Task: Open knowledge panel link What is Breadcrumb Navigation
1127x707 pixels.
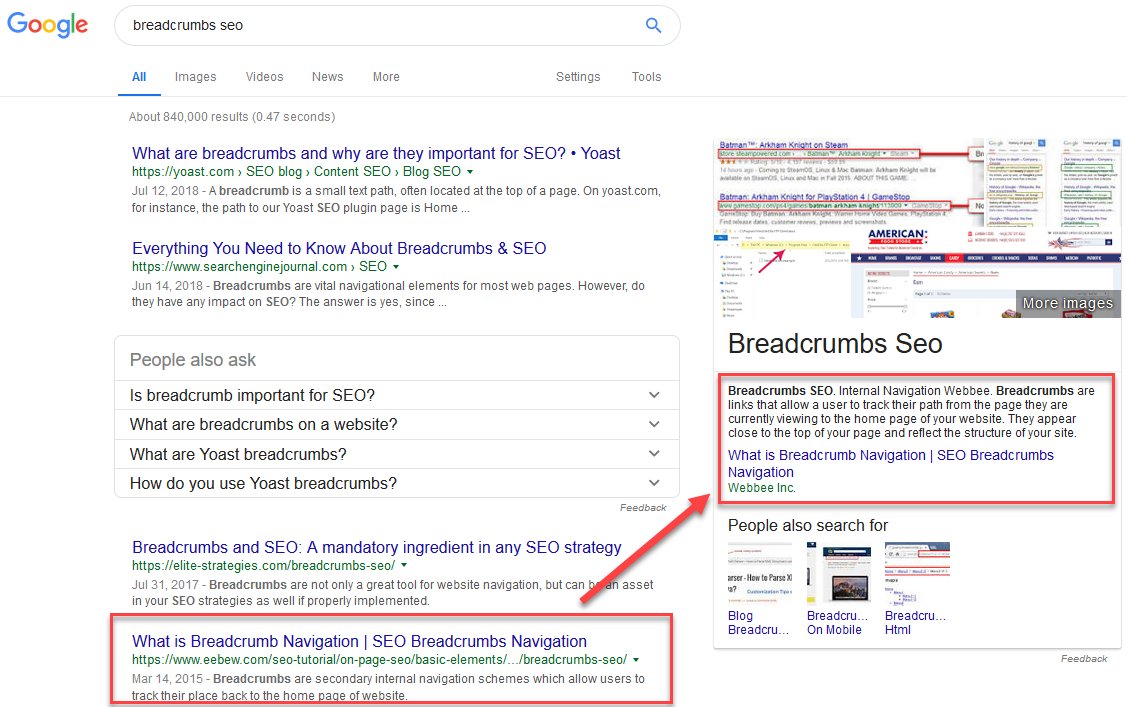Action: tap(891, 463)
